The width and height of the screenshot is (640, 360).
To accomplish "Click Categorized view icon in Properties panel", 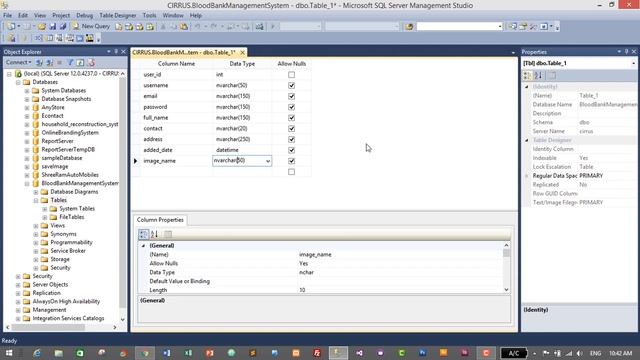I will [x=527, y=76].
